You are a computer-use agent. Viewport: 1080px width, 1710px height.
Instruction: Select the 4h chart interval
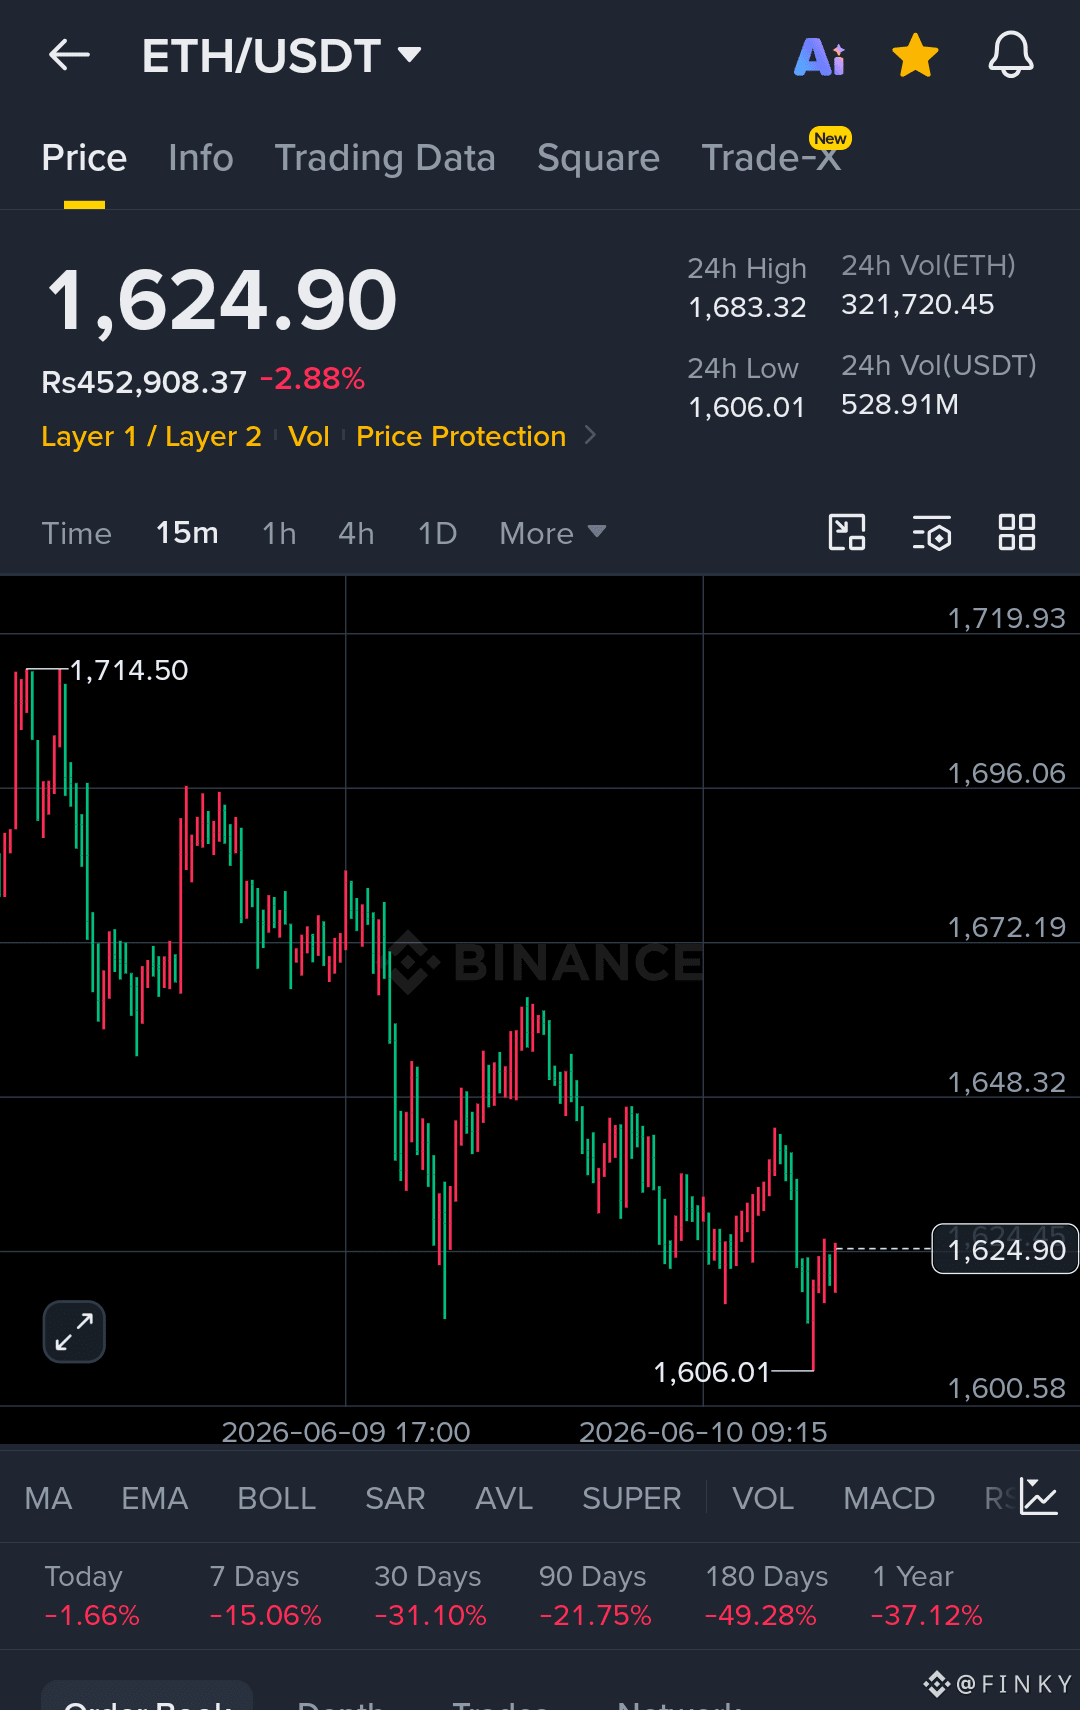[x=356, y=533]
